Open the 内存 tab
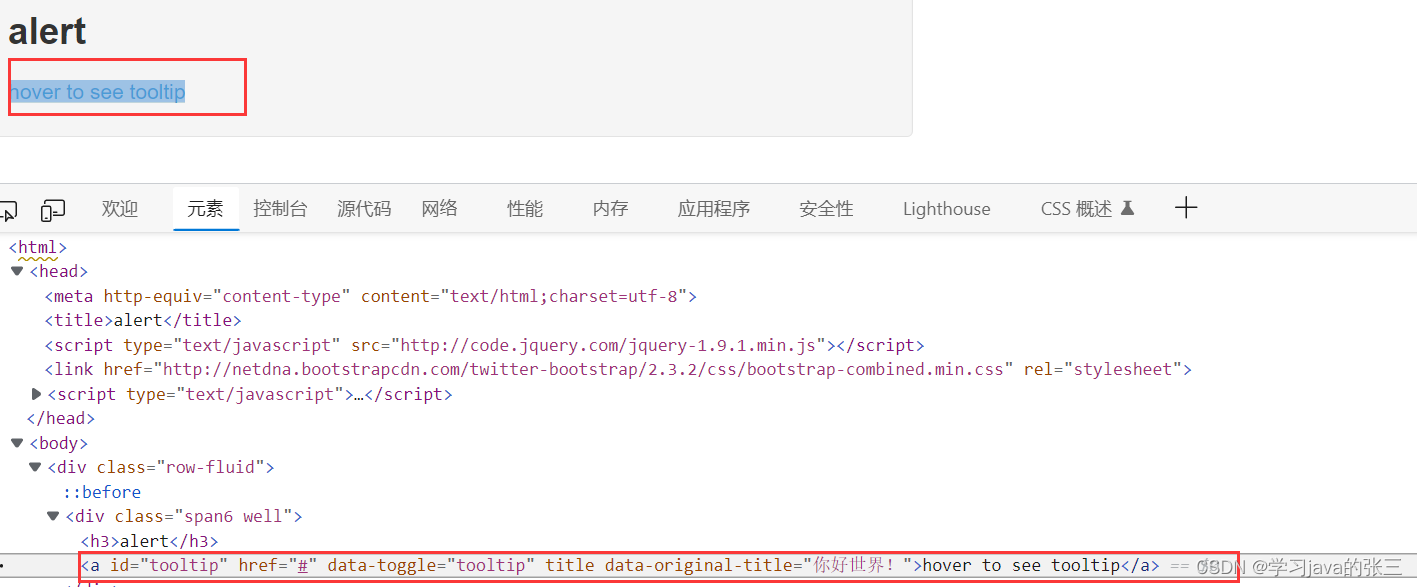 click(x=610, y=209)
